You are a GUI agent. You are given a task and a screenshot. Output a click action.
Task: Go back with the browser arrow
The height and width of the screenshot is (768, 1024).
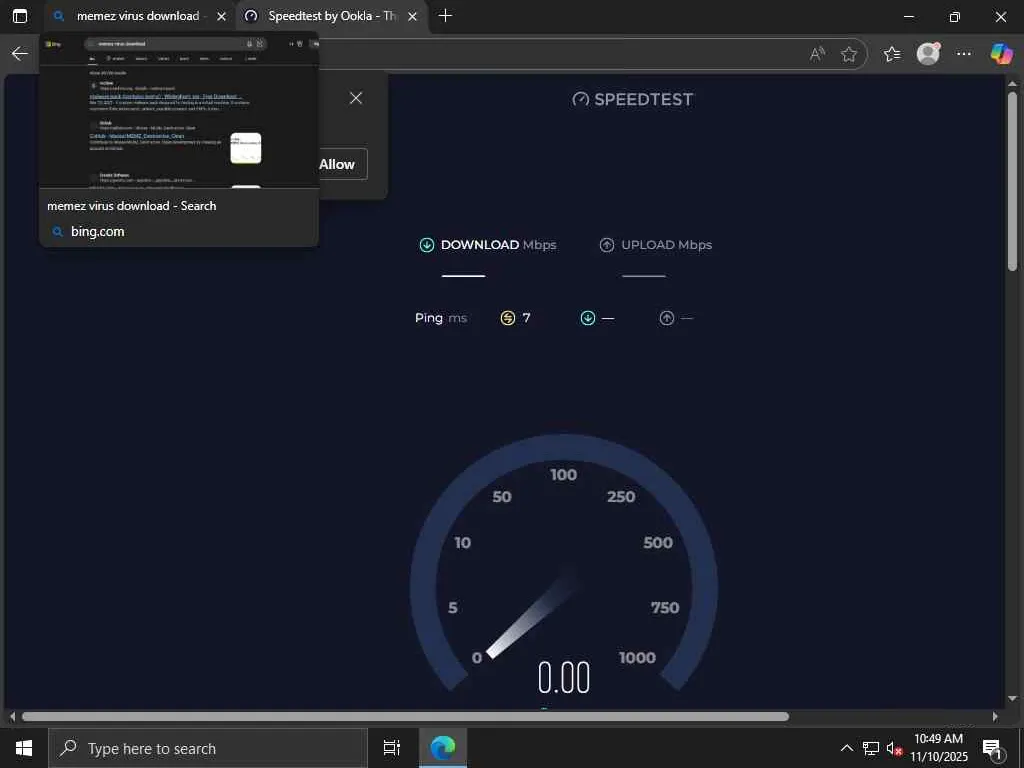point(20,54)
